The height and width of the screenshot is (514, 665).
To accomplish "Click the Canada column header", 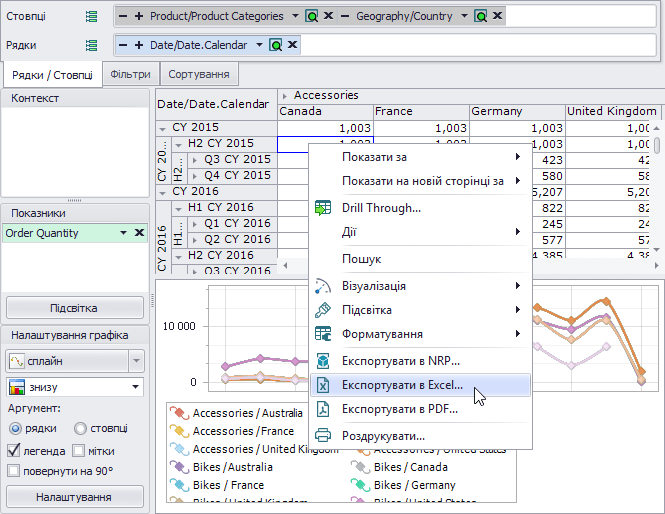I will (x=325, y=112).
